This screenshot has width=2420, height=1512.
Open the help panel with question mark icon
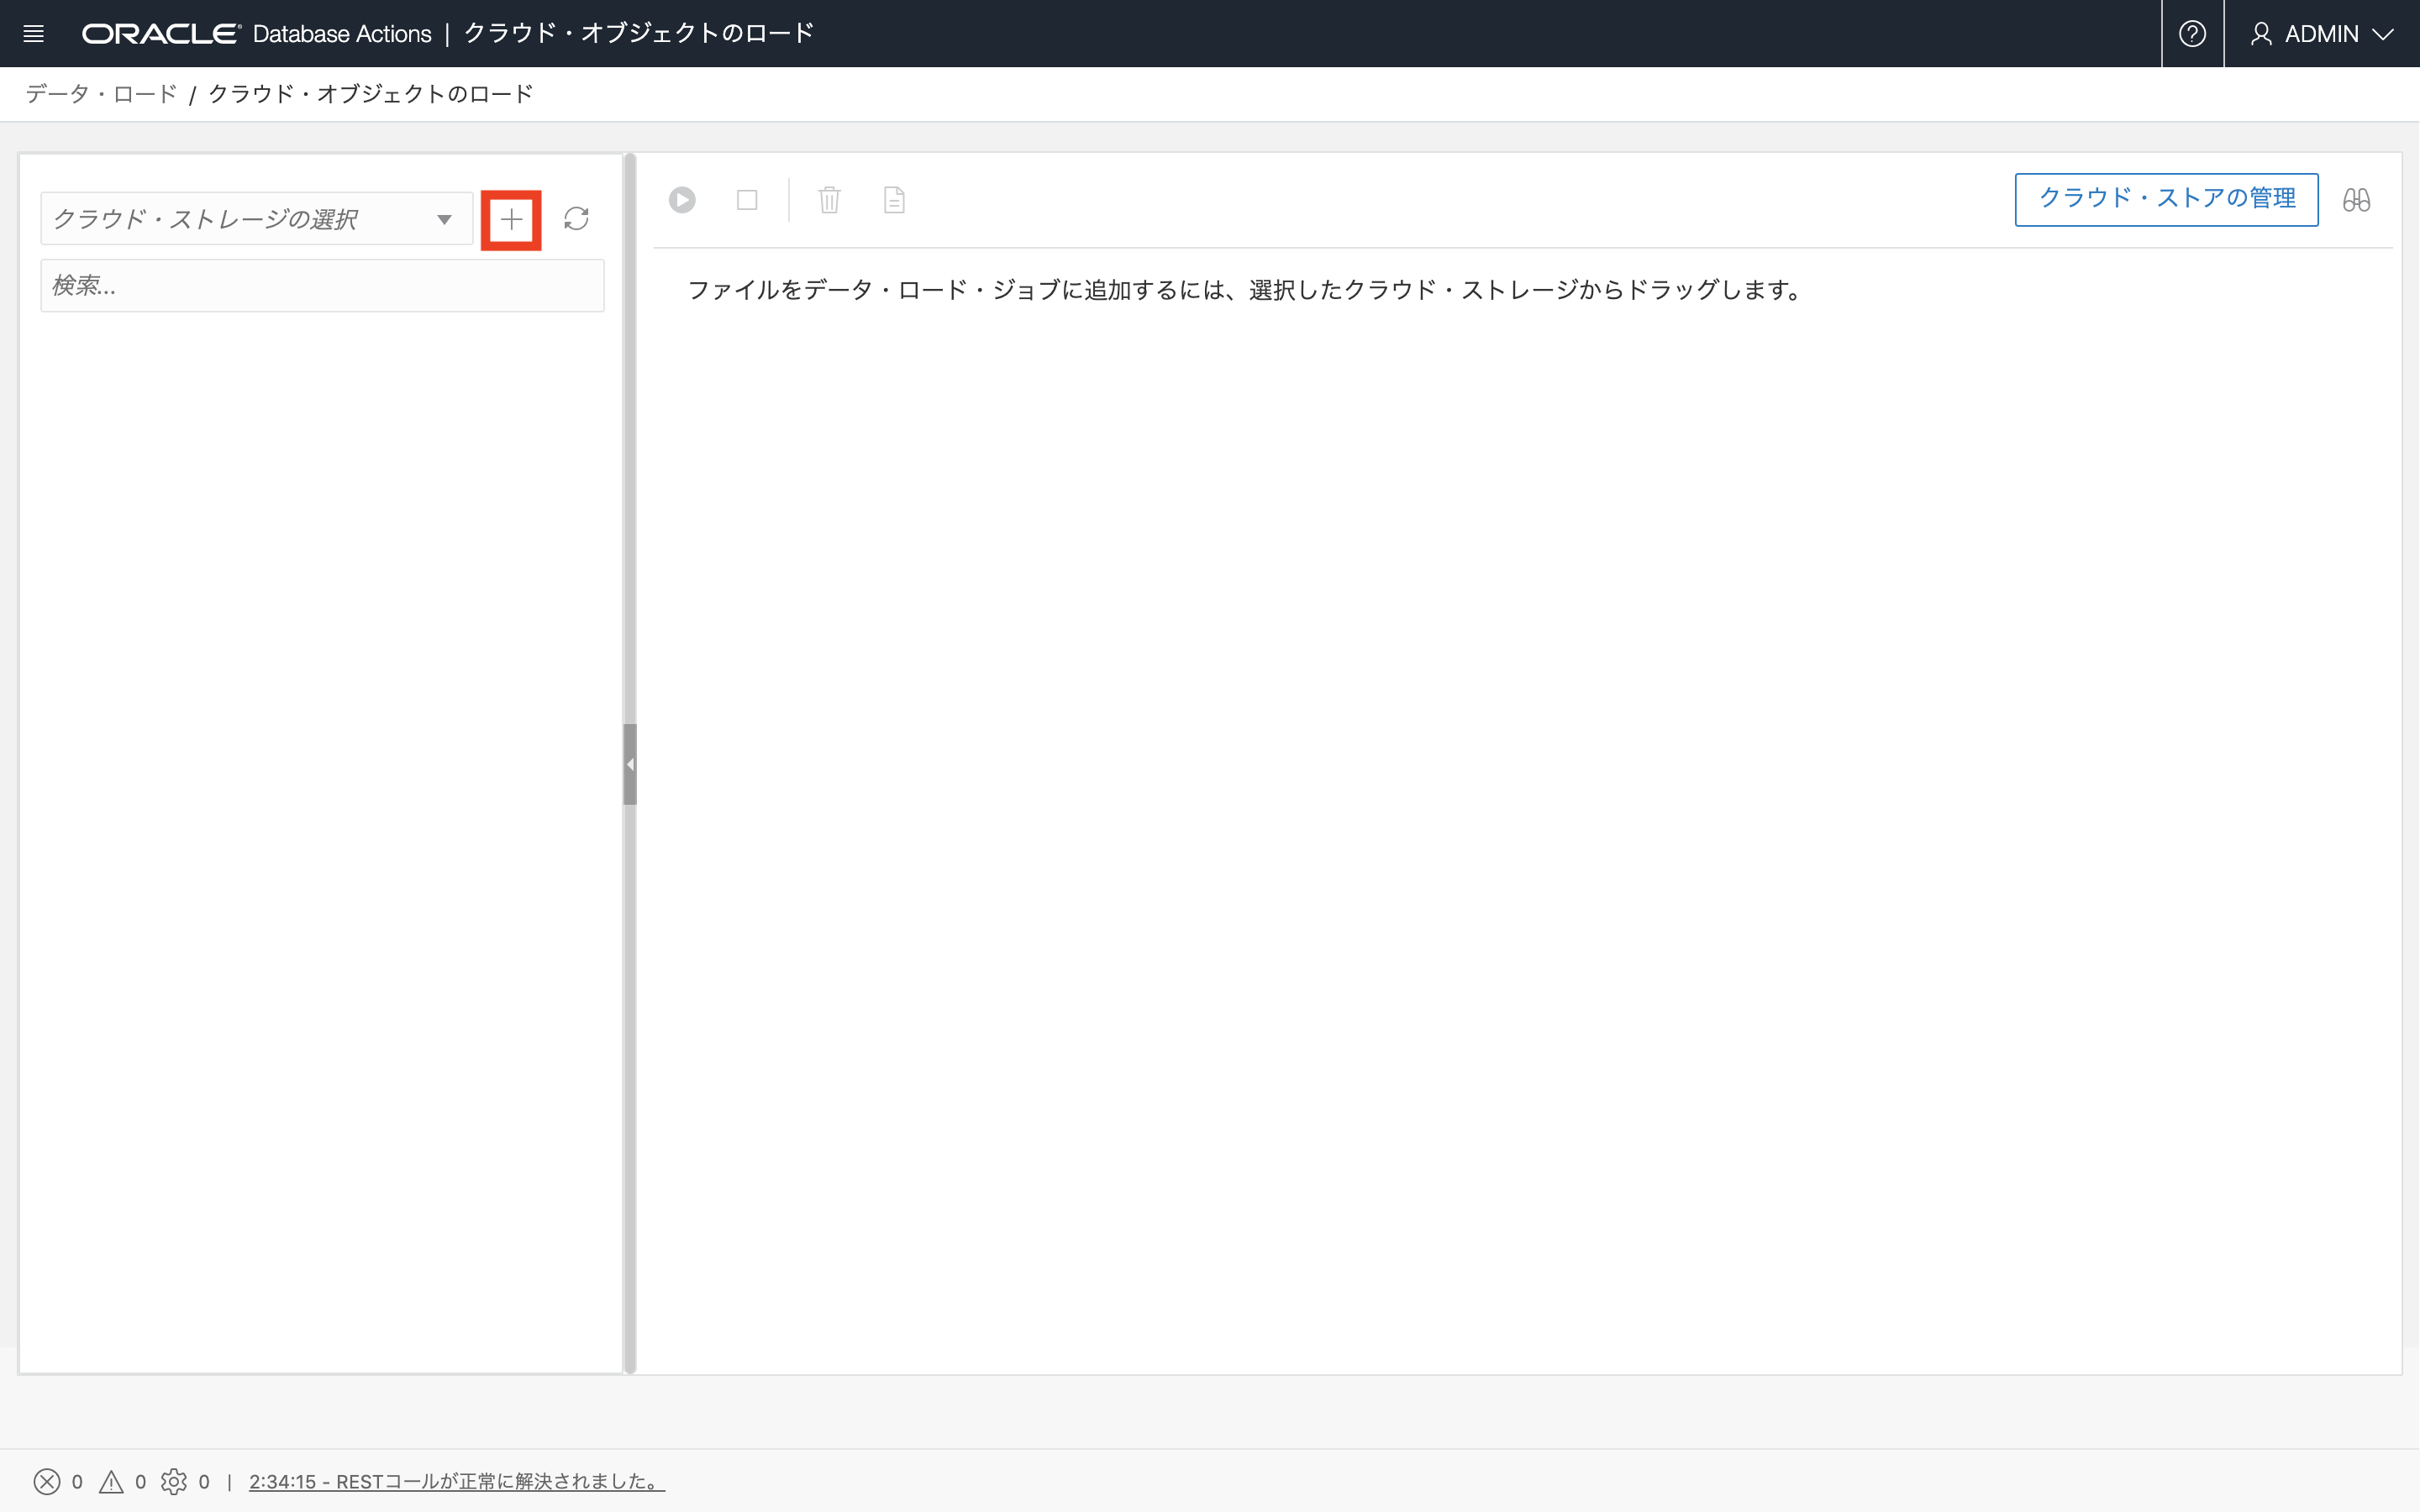click(x=2193, y=33)
